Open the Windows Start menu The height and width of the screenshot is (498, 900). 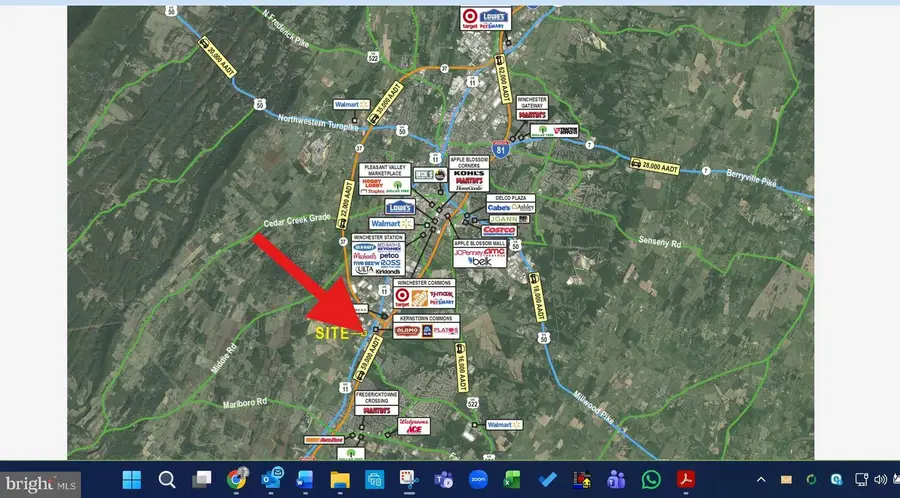pos(131,480)
